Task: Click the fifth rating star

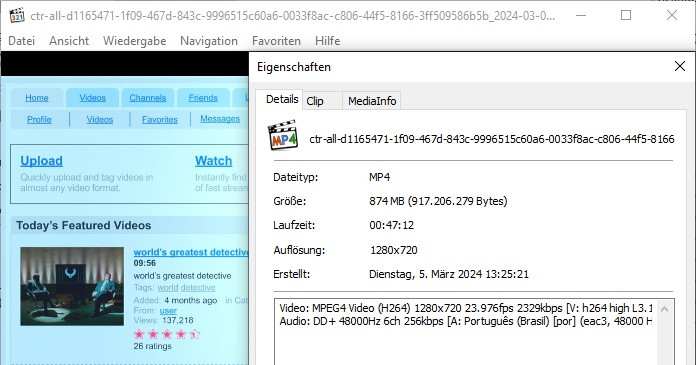Action: pyautogui.click(x=195, y=334)
